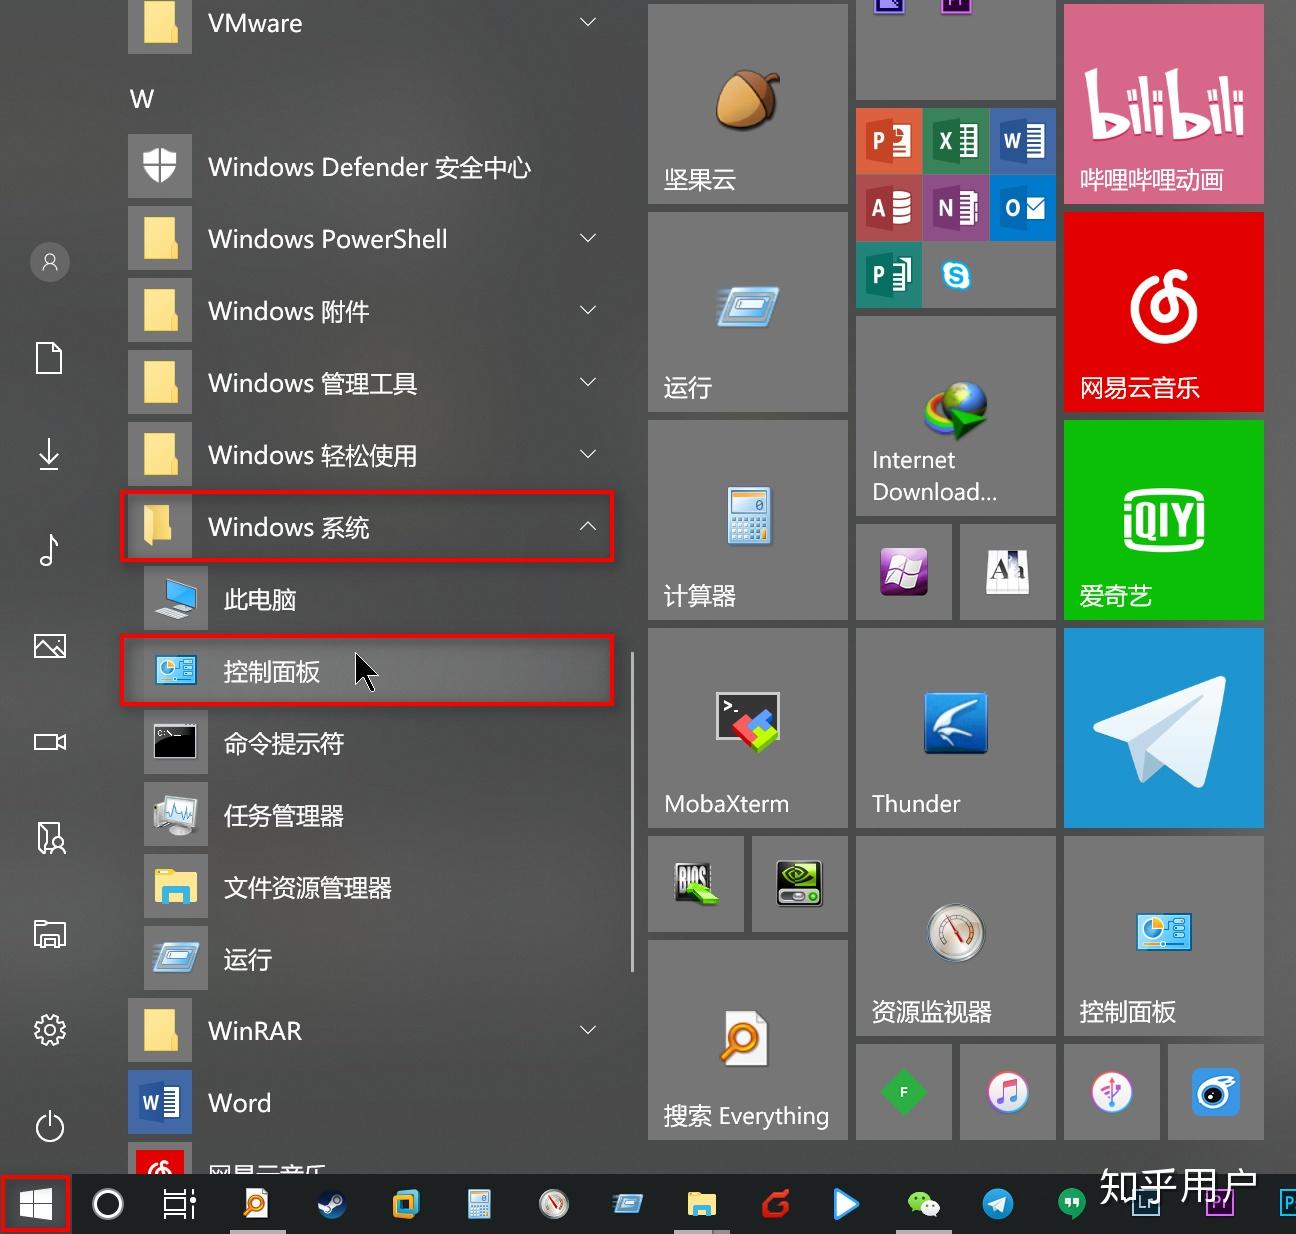Launch Access from the Office tile group

coord(888,208)
